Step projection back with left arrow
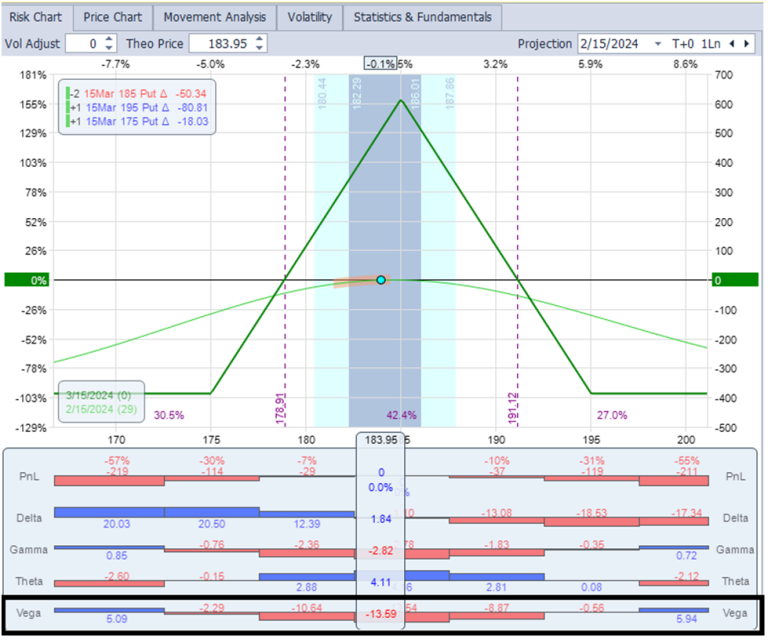The width and height of the screenshot is (768, 643). [x=733, y=44]
